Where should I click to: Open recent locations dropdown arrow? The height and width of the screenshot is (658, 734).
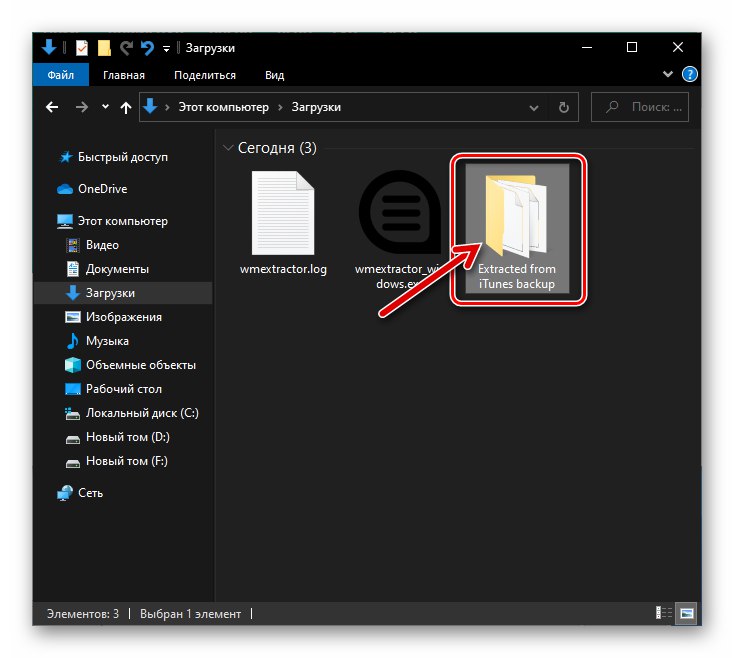105,107
